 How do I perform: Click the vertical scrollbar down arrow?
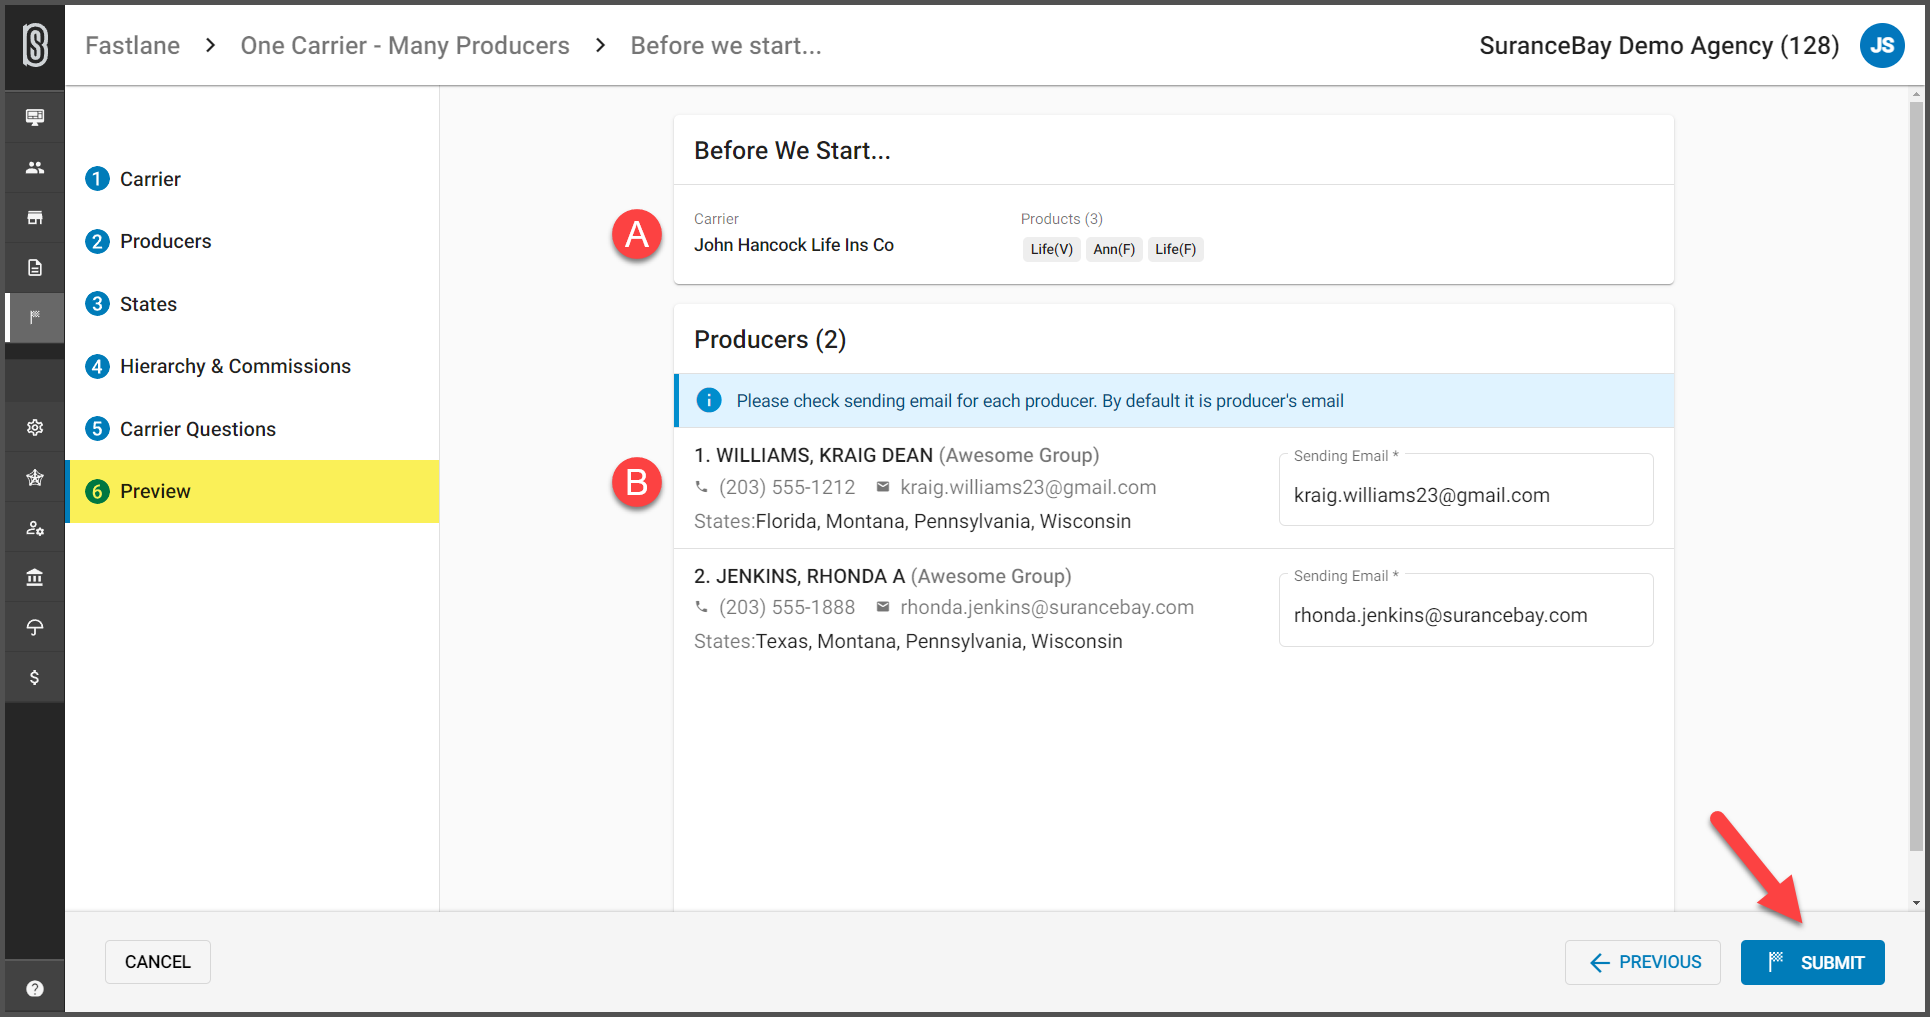(x=1916, y=902)
